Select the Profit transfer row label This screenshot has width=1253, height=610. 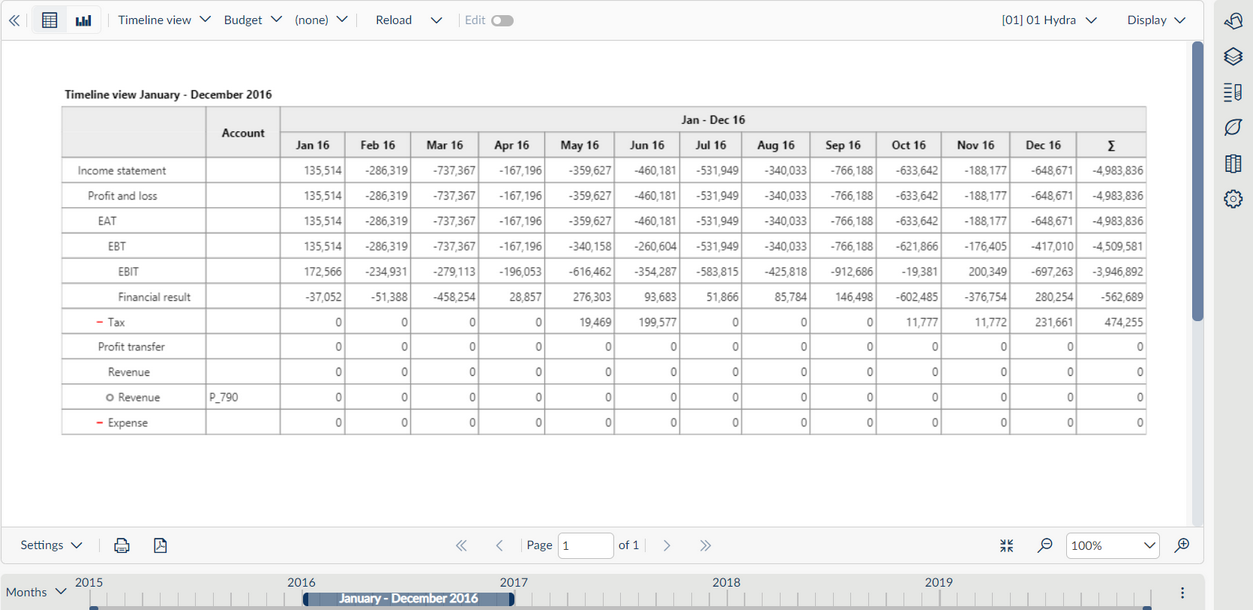131,347
